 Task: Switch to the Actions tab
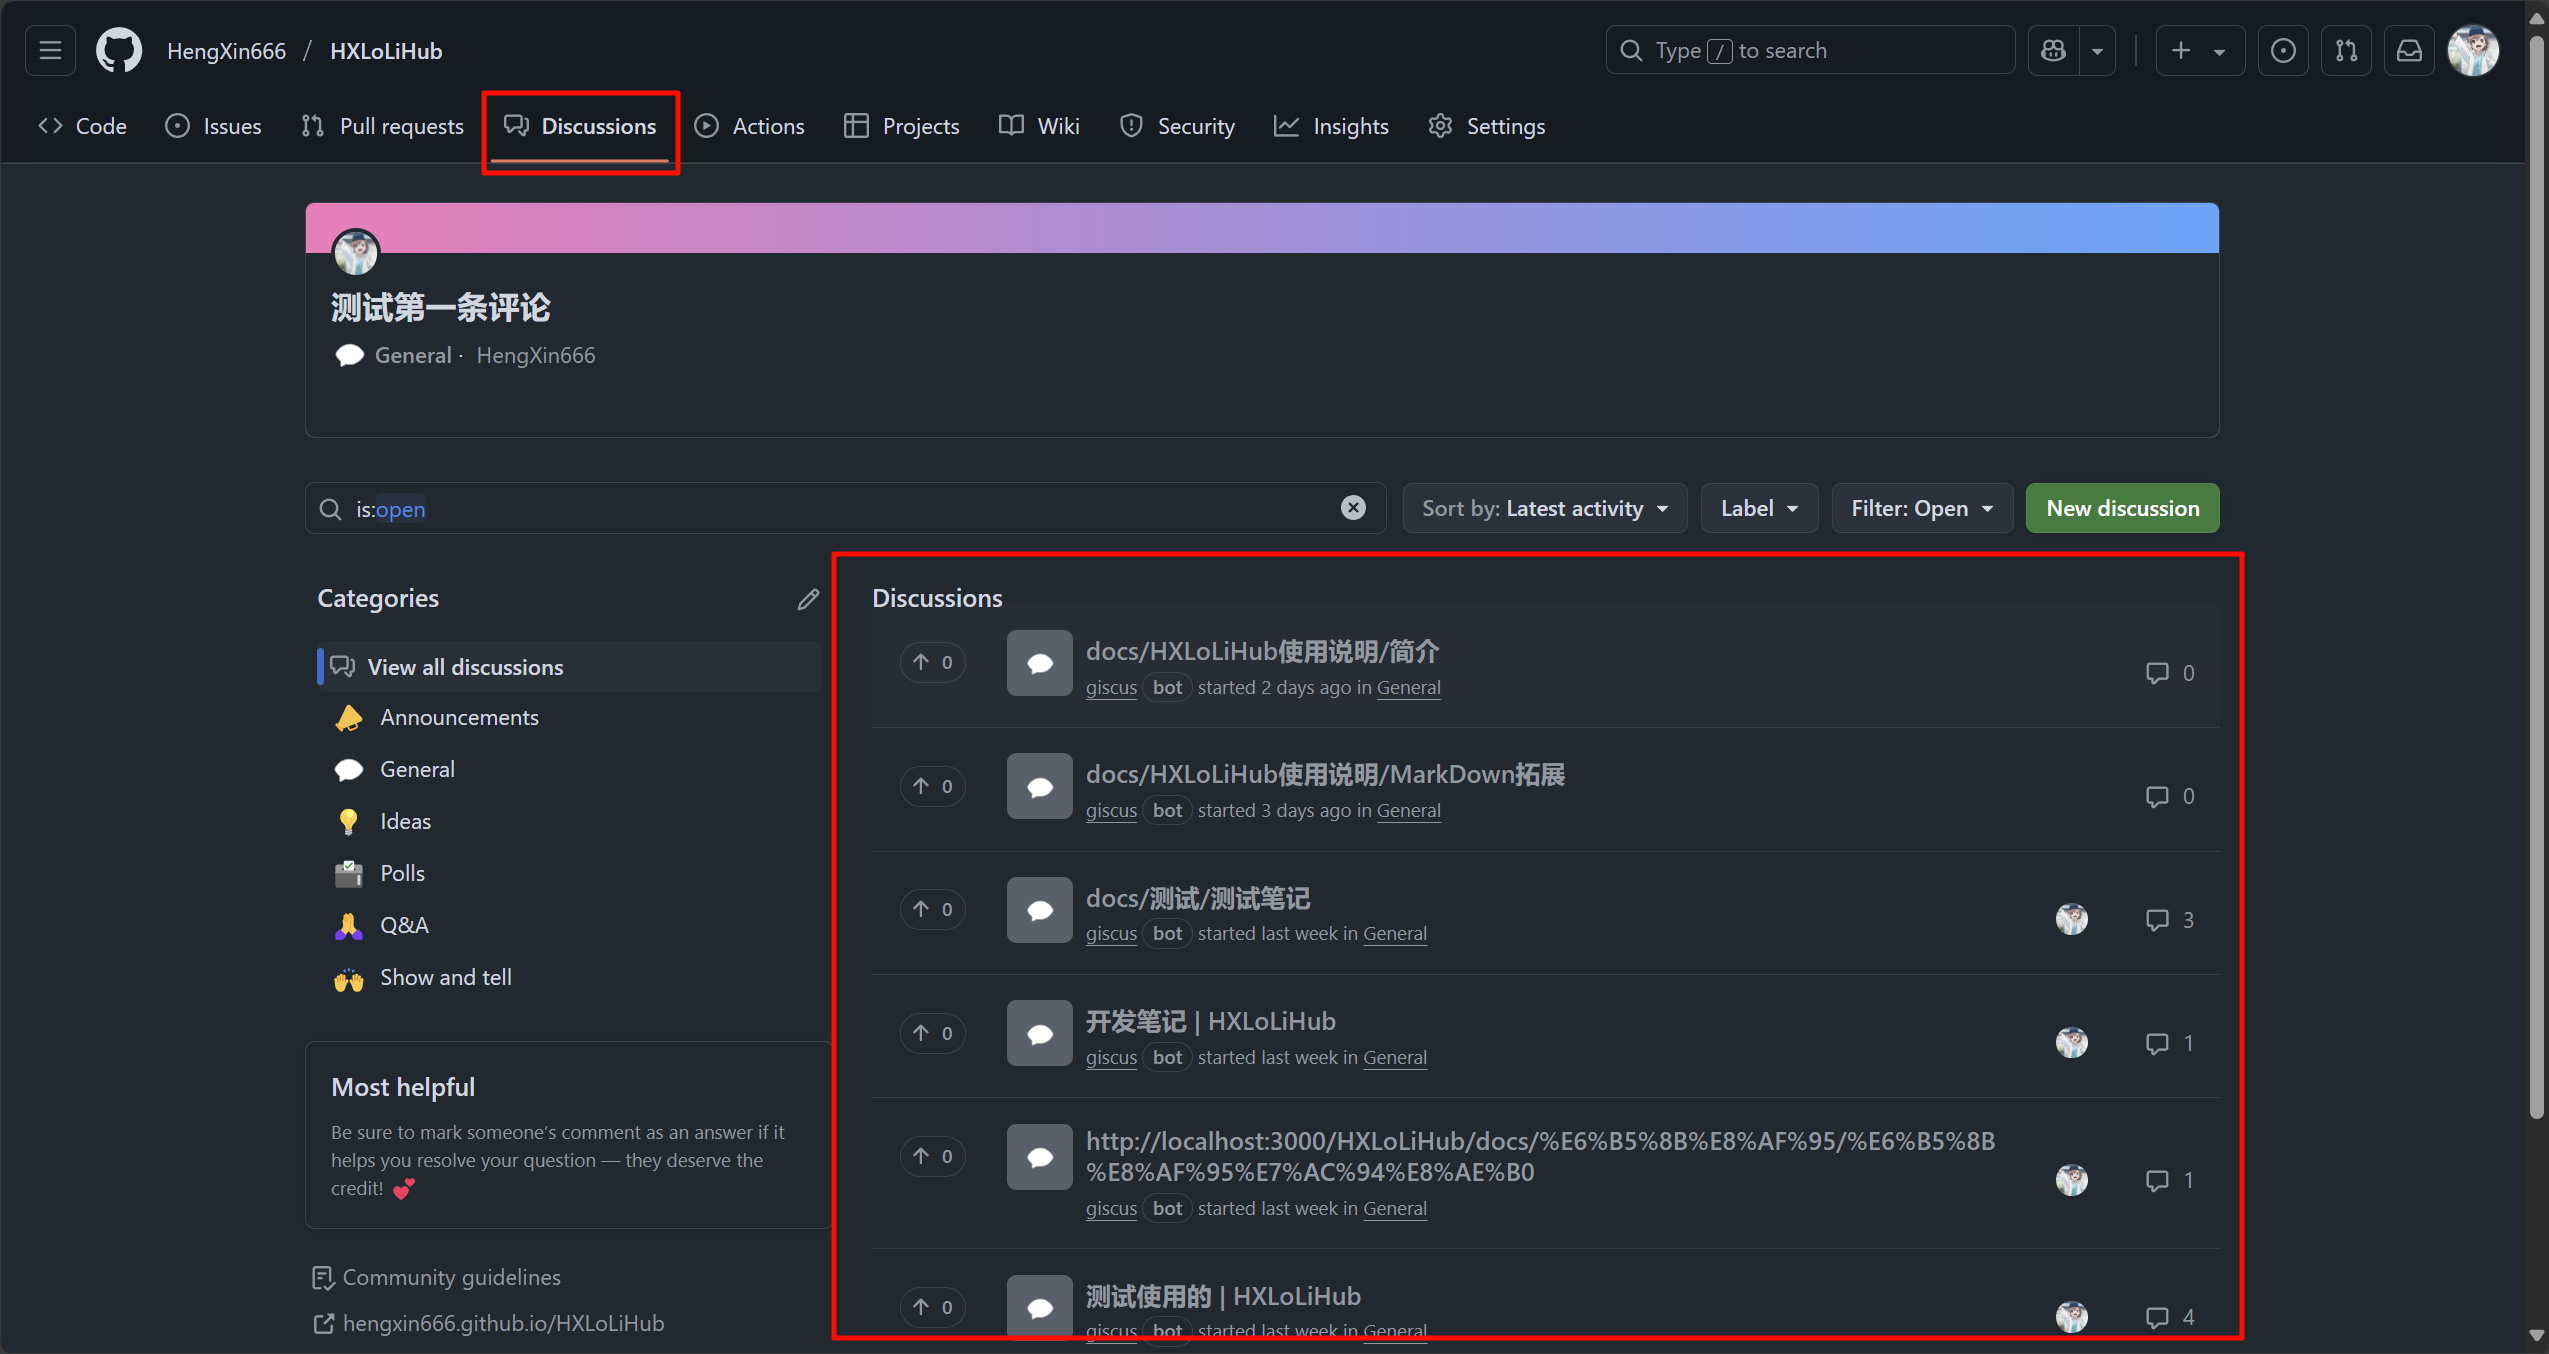(x=750, y=126)
